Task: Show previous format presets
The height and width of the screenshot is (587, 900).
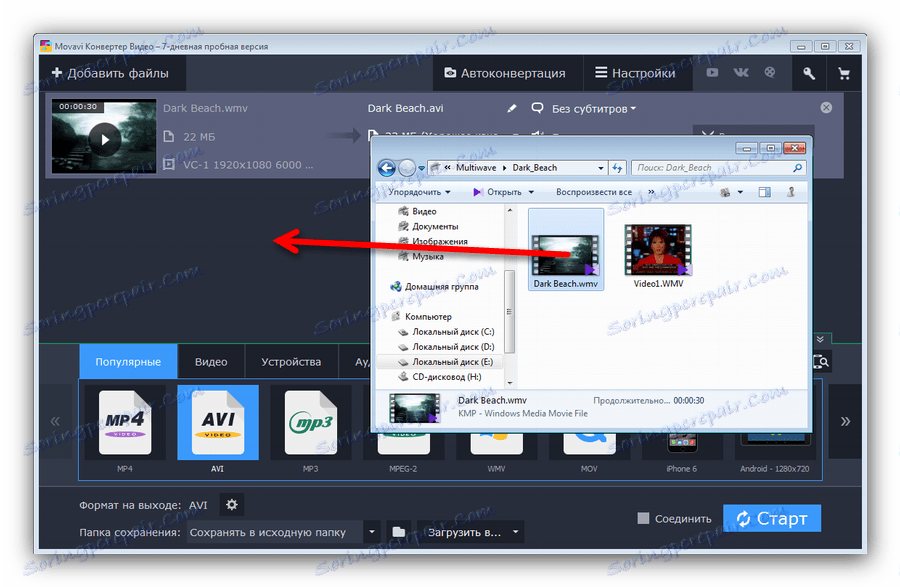Action: tap(55, 422)
